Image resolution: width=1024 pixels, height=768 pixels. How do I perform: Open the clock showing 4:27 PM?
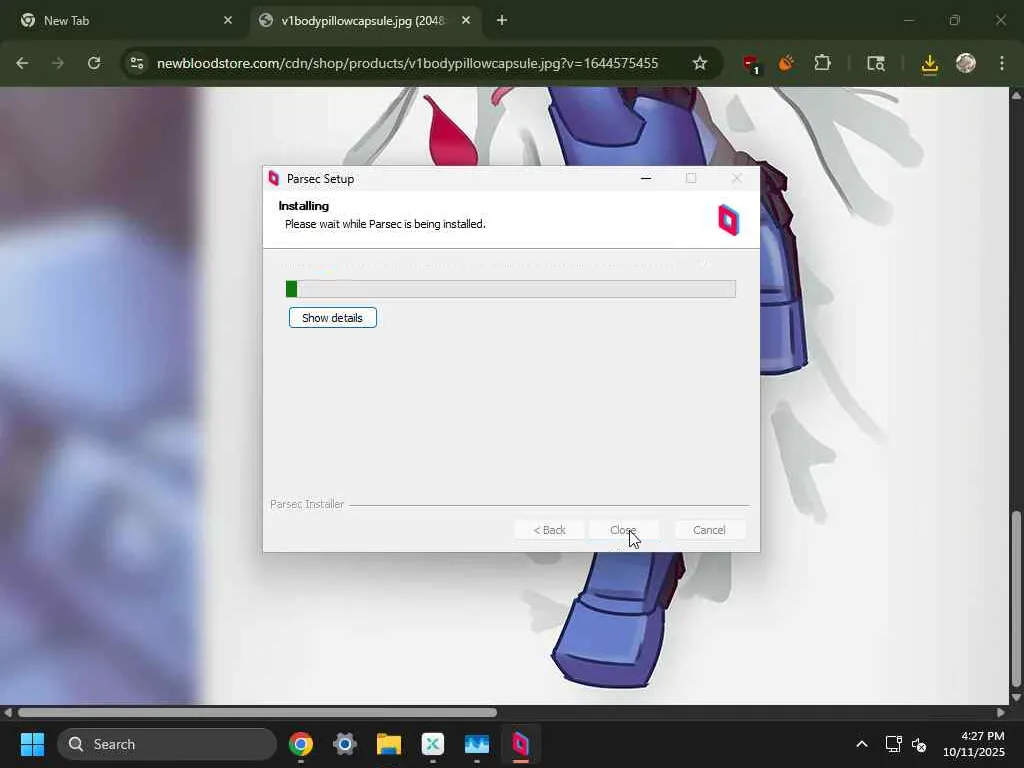973,744
